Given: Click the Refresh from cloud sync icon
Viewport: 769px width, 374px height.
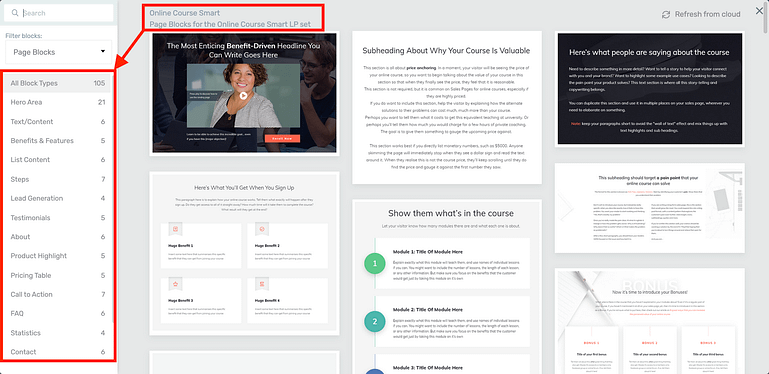Looking at the screenshot, I should (666, 14).
